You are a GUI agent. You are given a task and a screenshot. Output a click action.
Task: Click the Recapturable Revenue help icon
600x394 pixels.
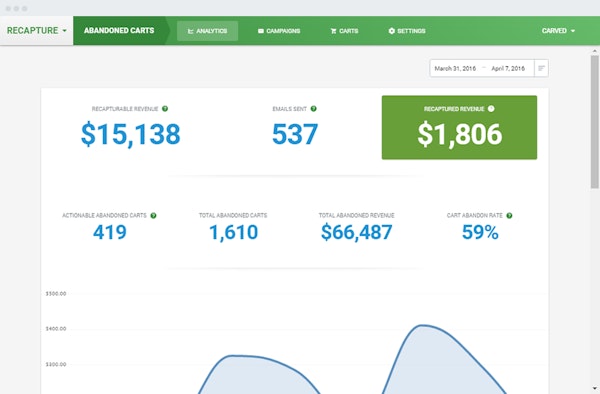tap(165, 109)
